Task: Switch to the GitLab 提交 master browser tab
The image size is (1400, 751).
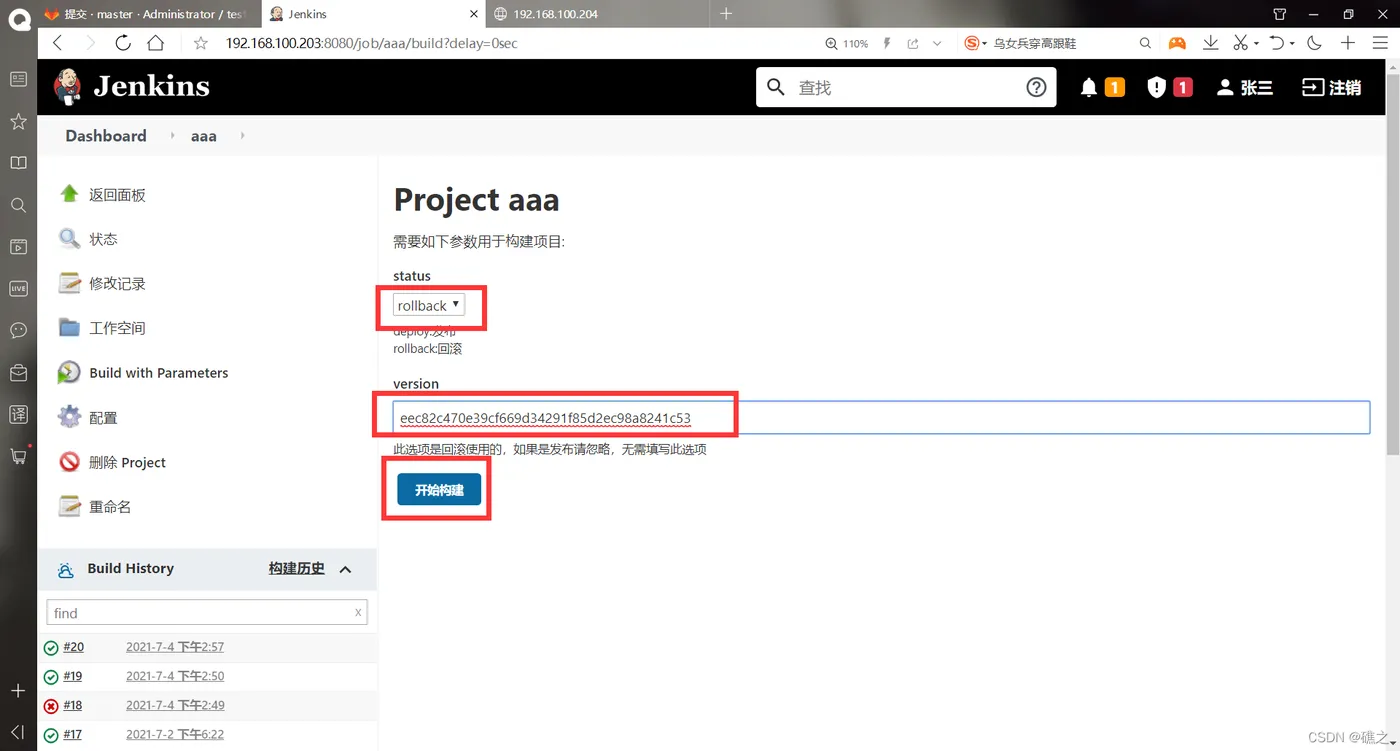Action: coord(149,14)
